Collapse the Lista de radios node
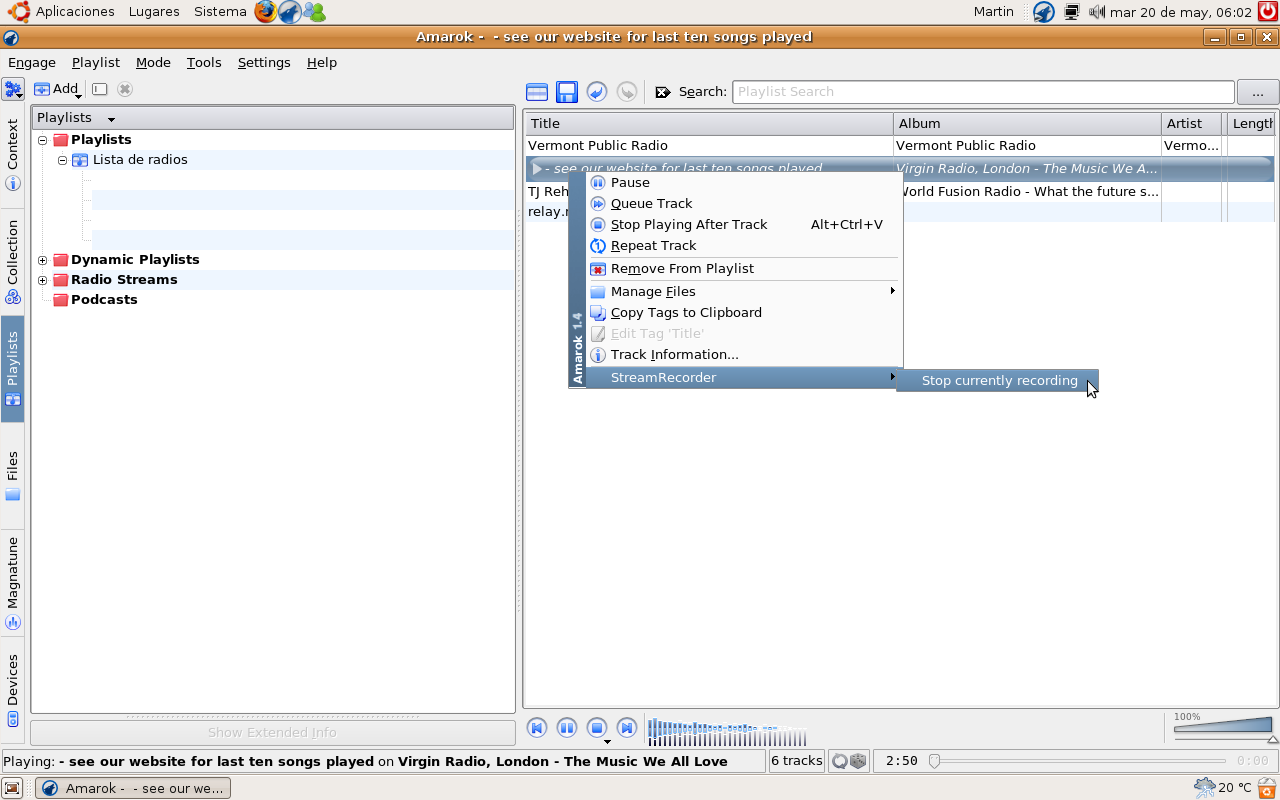This screenshot has width=1280, height=800. [62, 160]
